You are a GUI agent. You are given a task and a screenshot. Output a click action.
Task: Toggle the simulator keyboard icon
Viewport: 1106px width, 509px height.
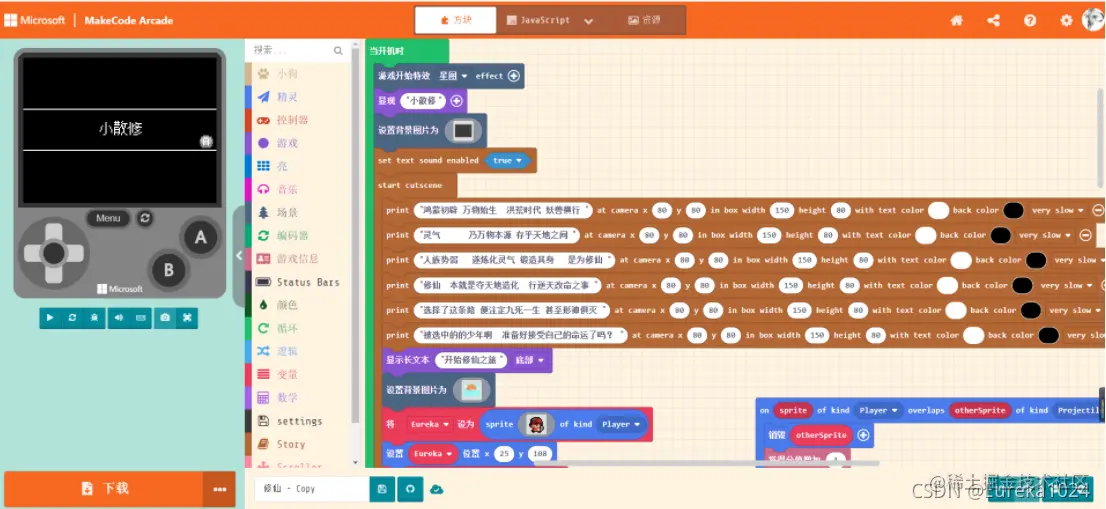[140, 318]
